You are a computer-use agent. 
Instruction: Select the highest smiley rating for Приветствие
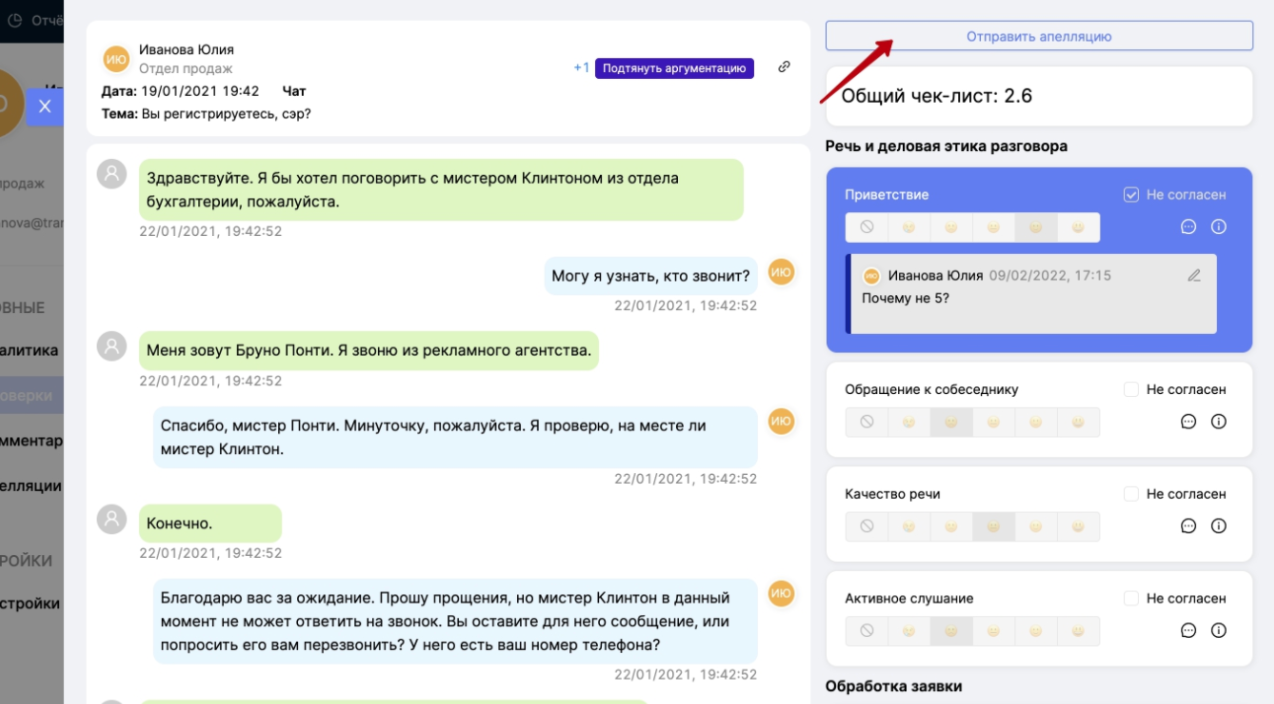tap(1077, 227)
